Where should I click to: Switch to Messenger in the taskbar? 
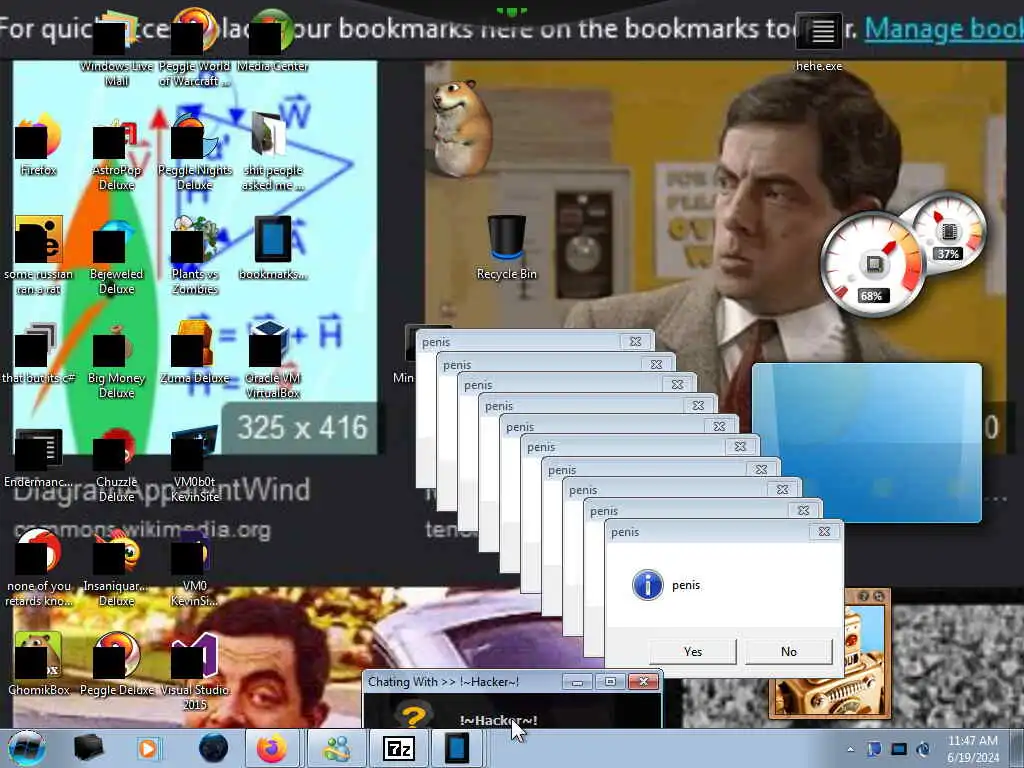click(336, 748)
